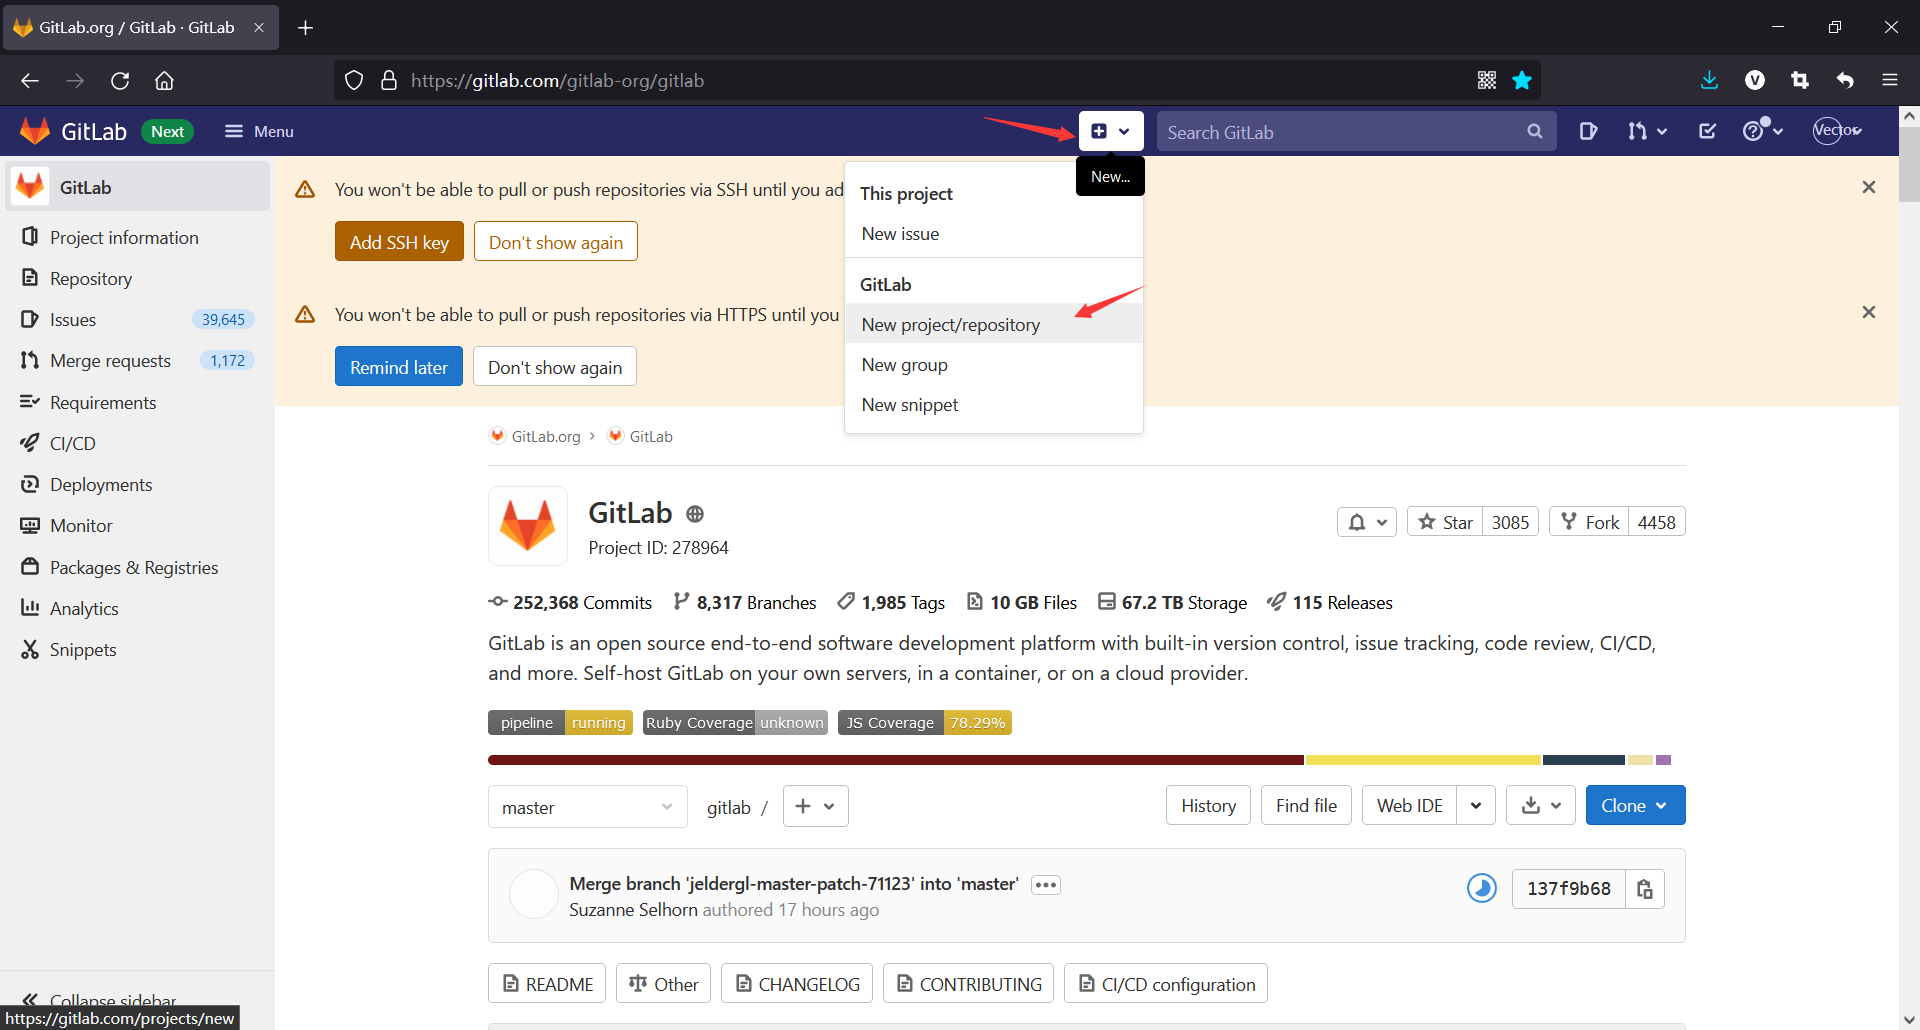This screenshot has height=1030, width=1920.
Task: Dismiss the SSH key warning banner
Action: [1868, 188]
